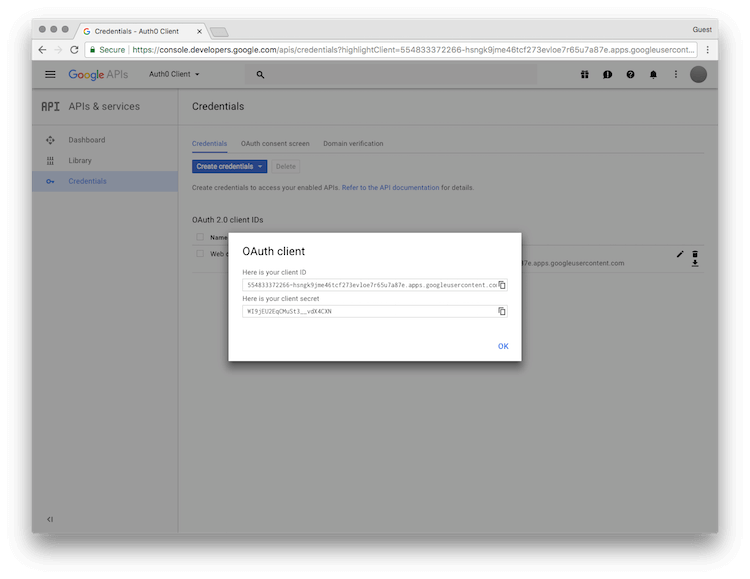Image resolution: width=750 pixels, height=579 pixels.
Task: Collapse the sidebar with bottom arrow
Action: click(x=50, y=519)
